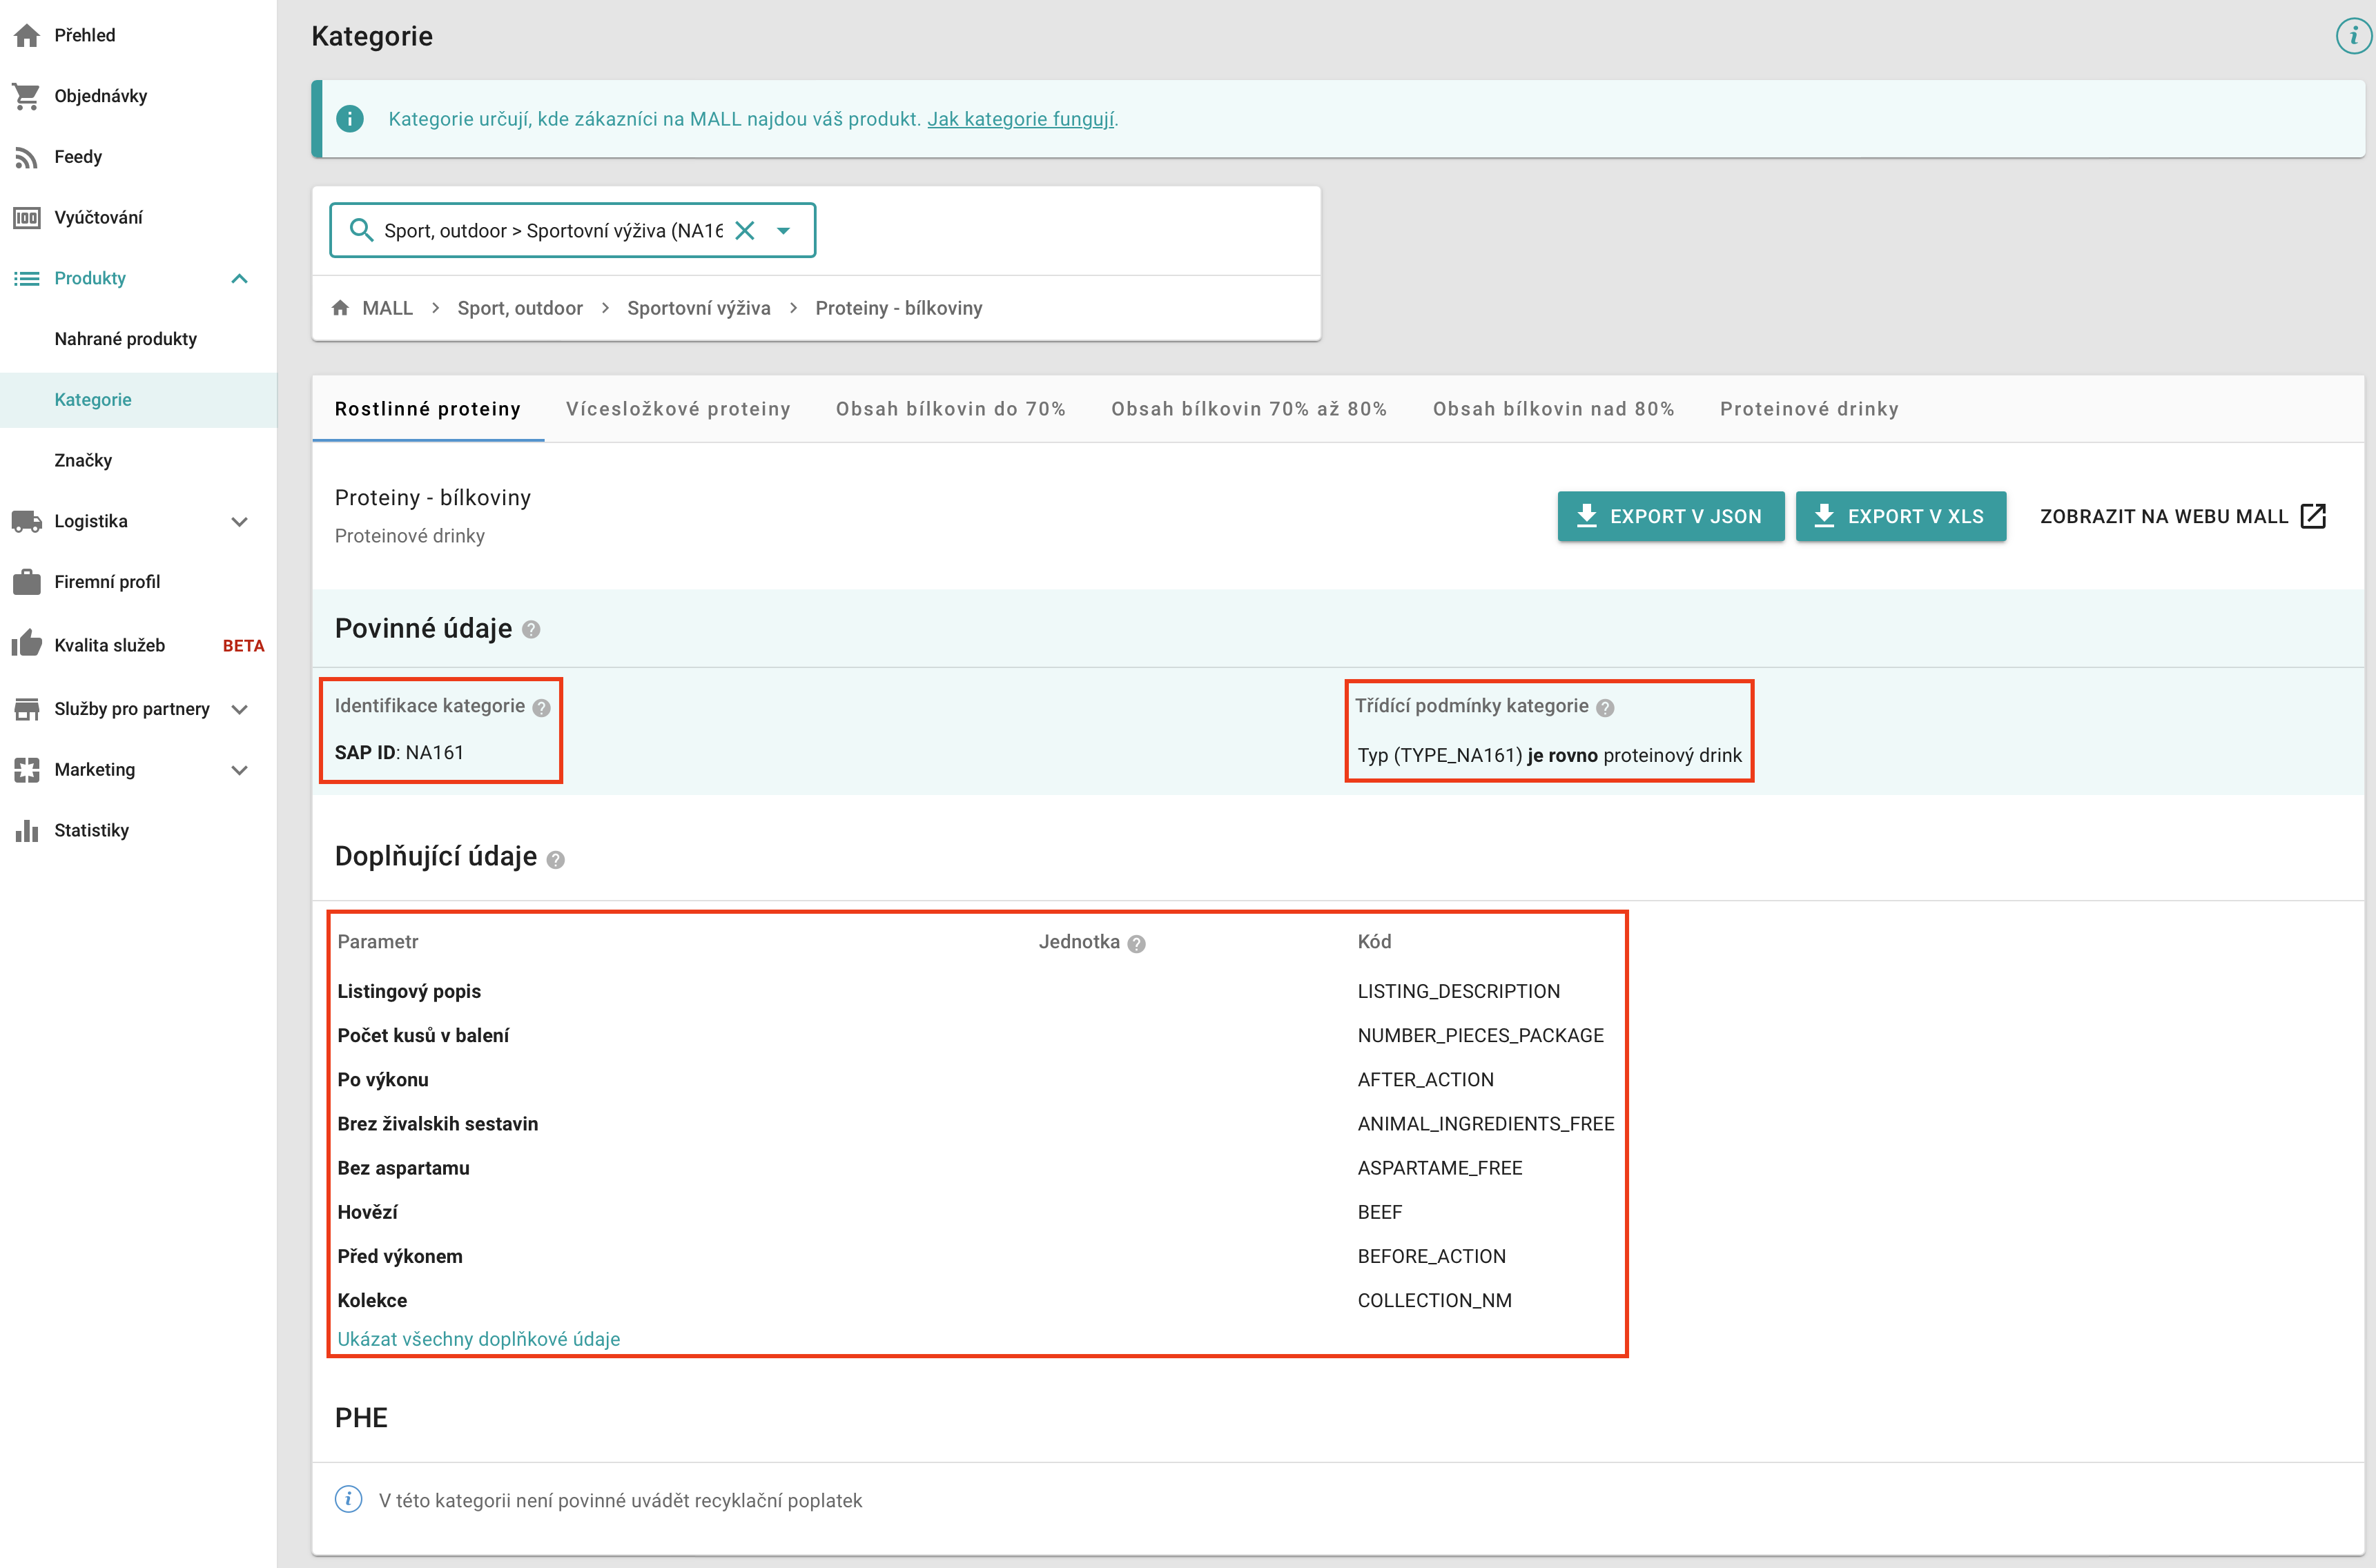Click the help icon next to Povinné údaje
The image size is (2376, 1568).
pyautogui.click(x=531, y=630)
